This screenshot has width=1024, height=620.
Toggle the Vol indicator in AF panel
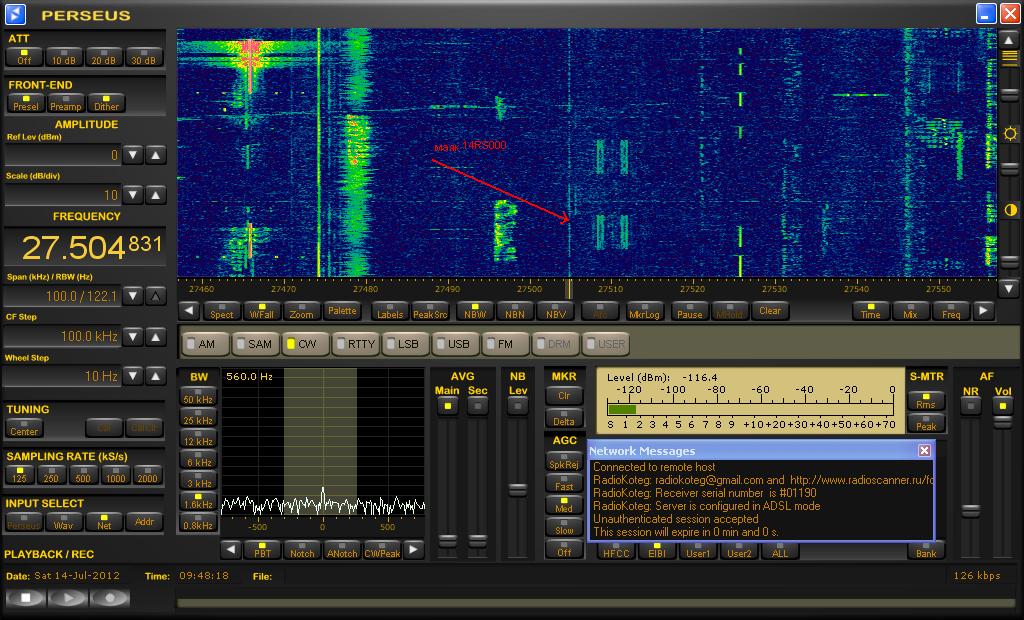tap(1002, 406)
